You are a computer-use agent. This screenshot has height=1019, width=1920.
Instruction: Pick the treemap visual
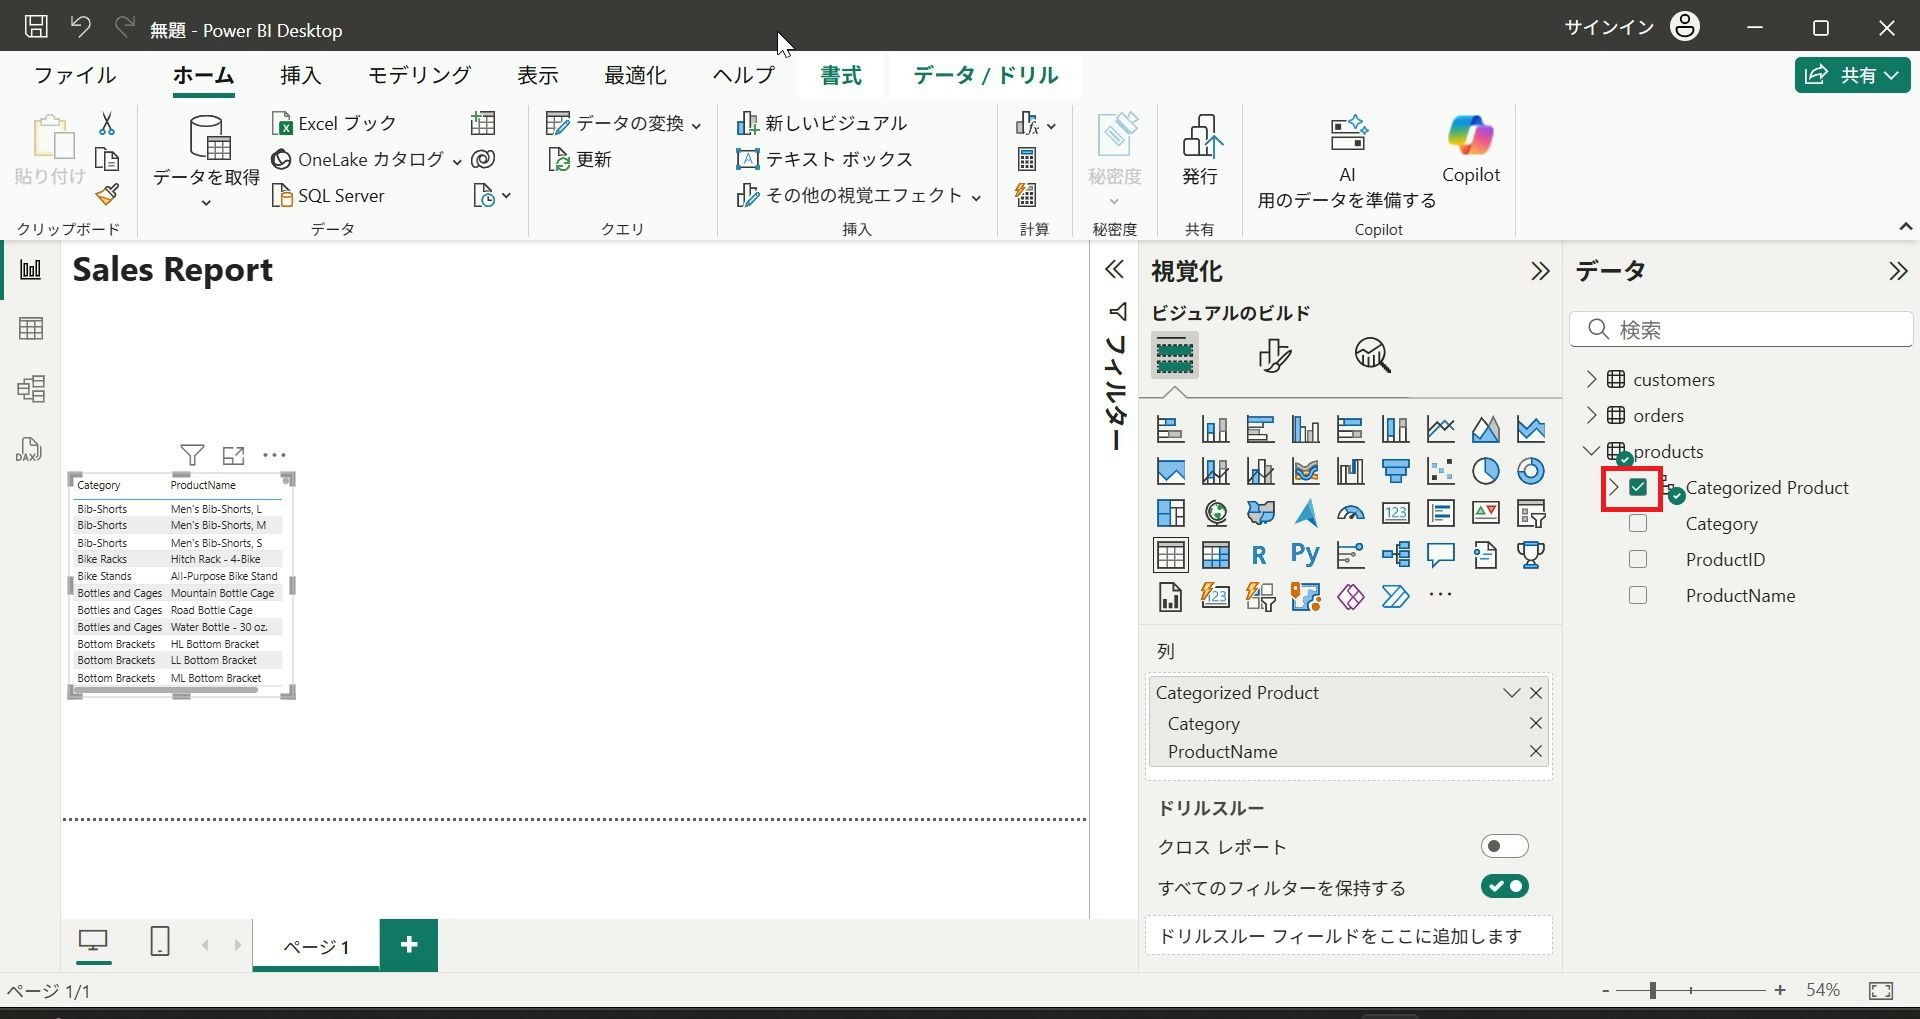point(1170,513)
